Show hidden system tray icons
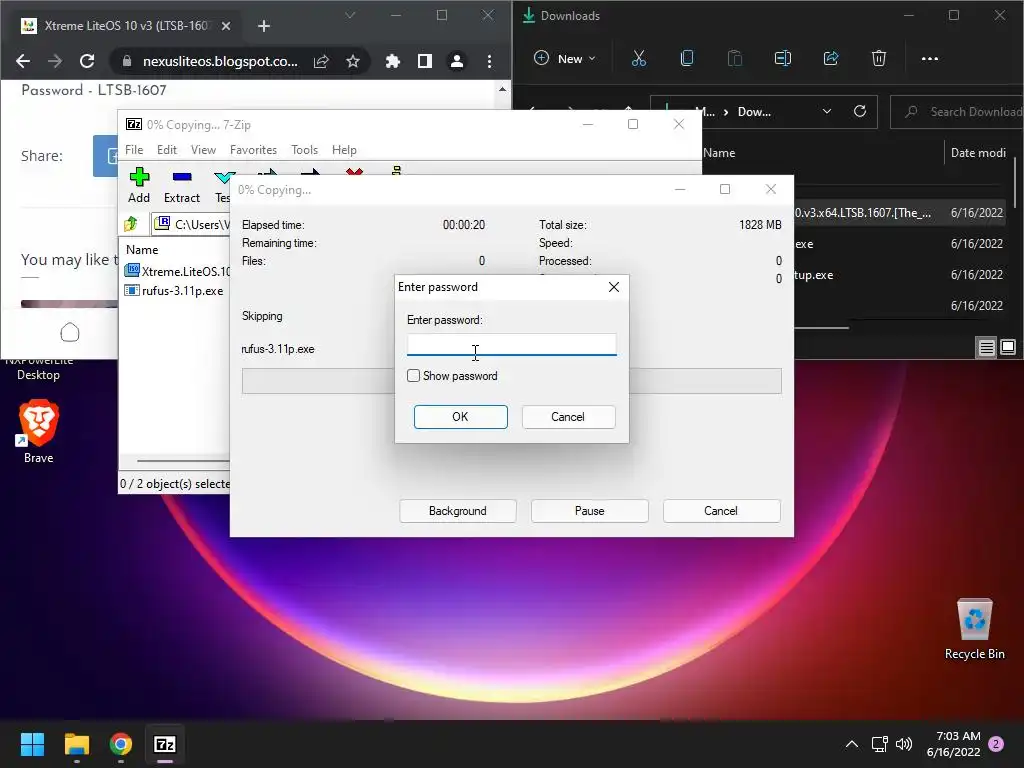The width and height of the screenshot is (1024, 768). (x=852, y=744)
